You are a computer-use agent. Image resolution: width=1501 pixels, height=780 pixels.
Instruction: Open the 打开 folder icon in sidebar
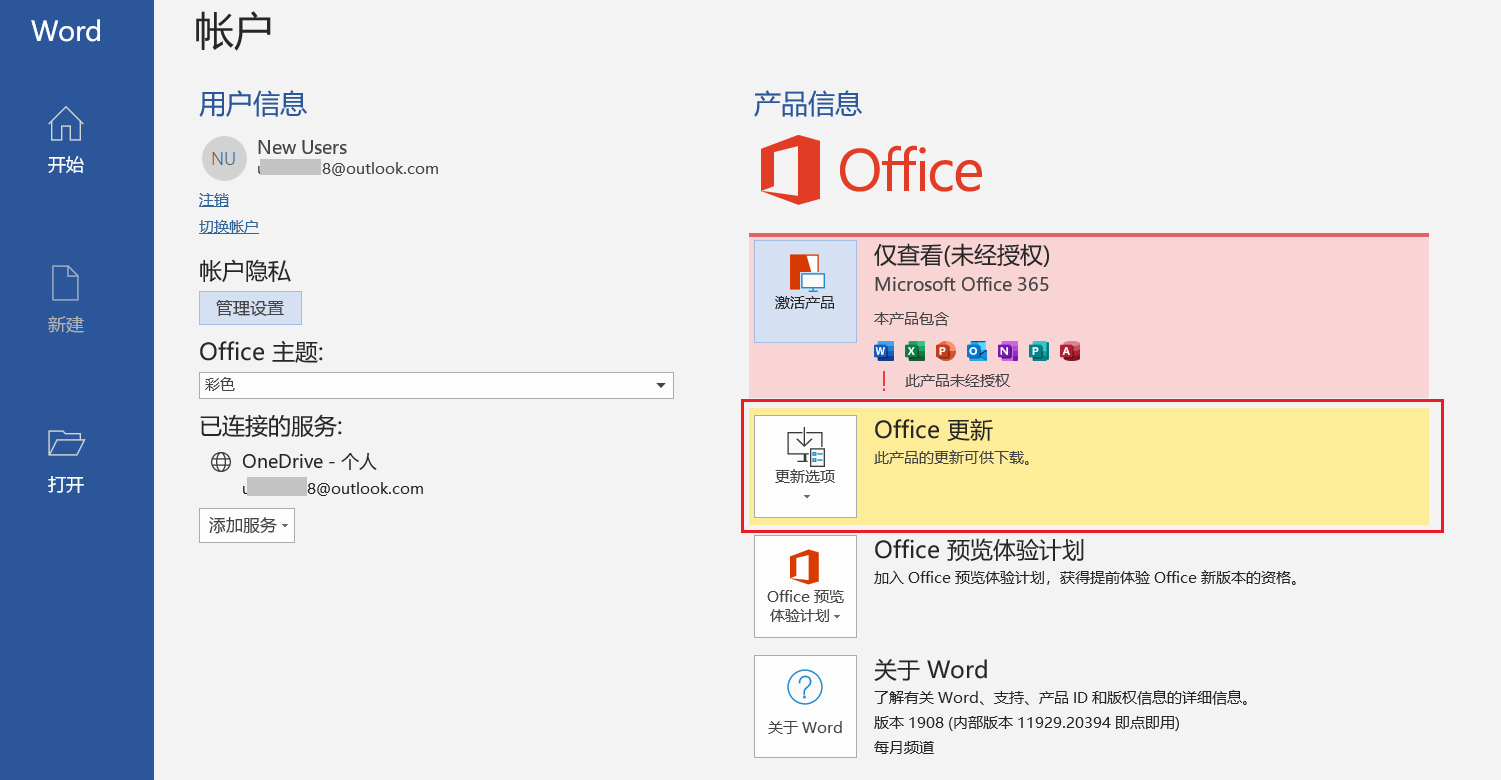[x=66, y=459]
